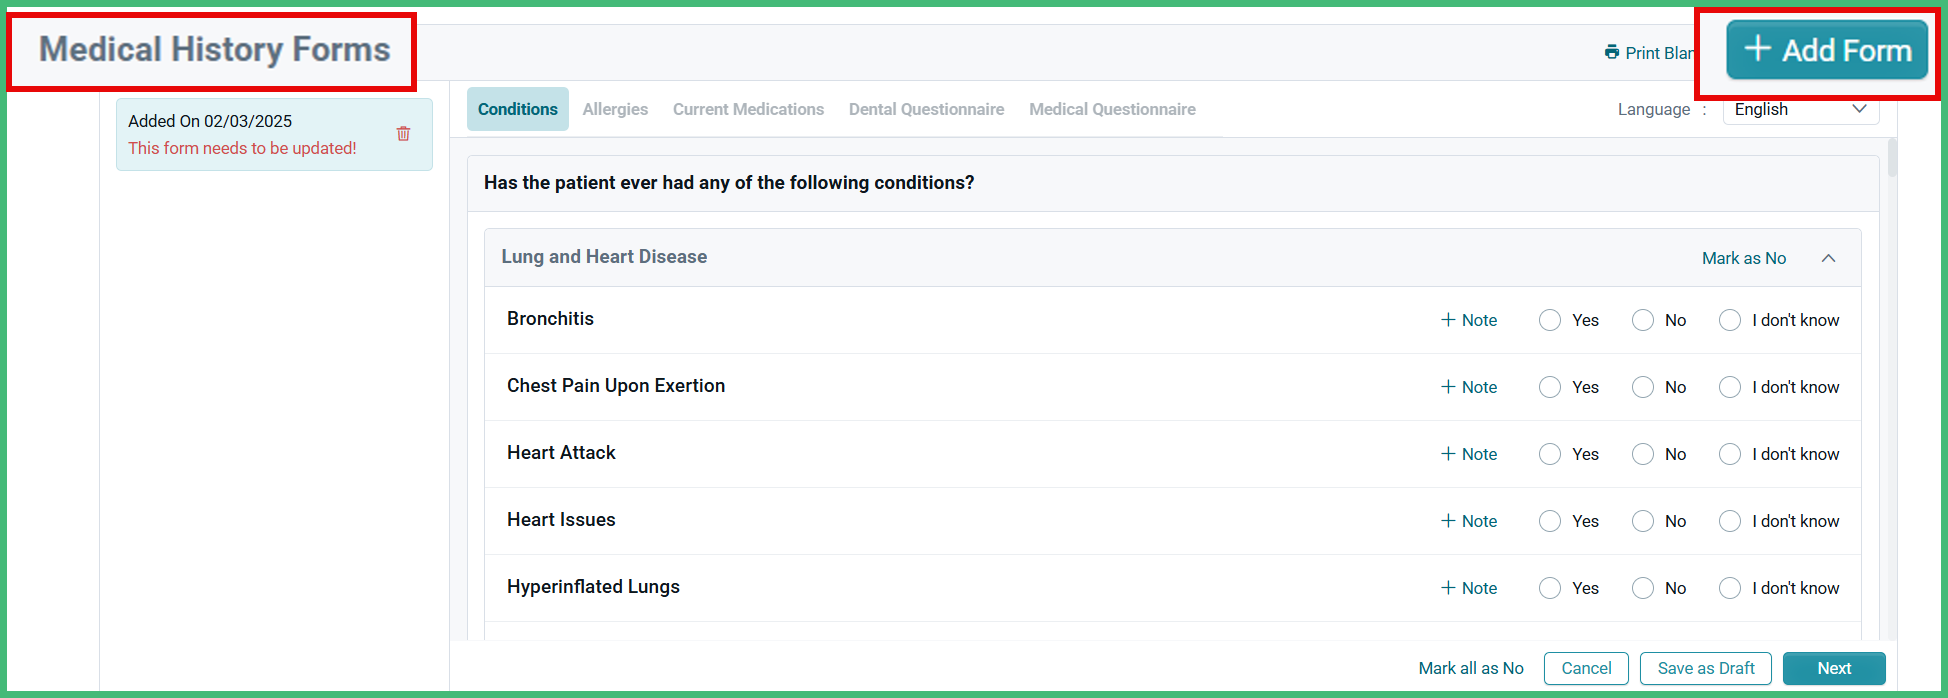Delete the form added on 02/03/2025
1948x698 pixels.
404,132
